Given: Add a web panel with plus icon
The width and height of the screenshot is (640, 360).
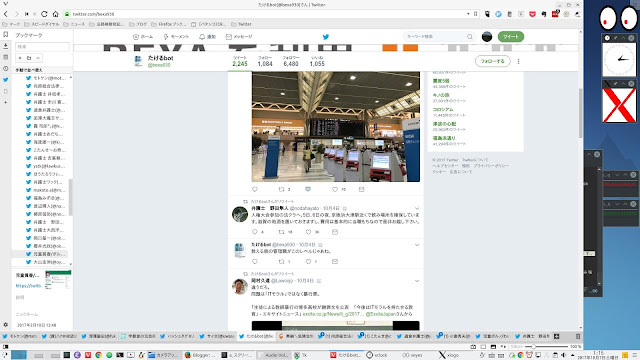Looking at the screenshot, I should [x=5, y=102].
